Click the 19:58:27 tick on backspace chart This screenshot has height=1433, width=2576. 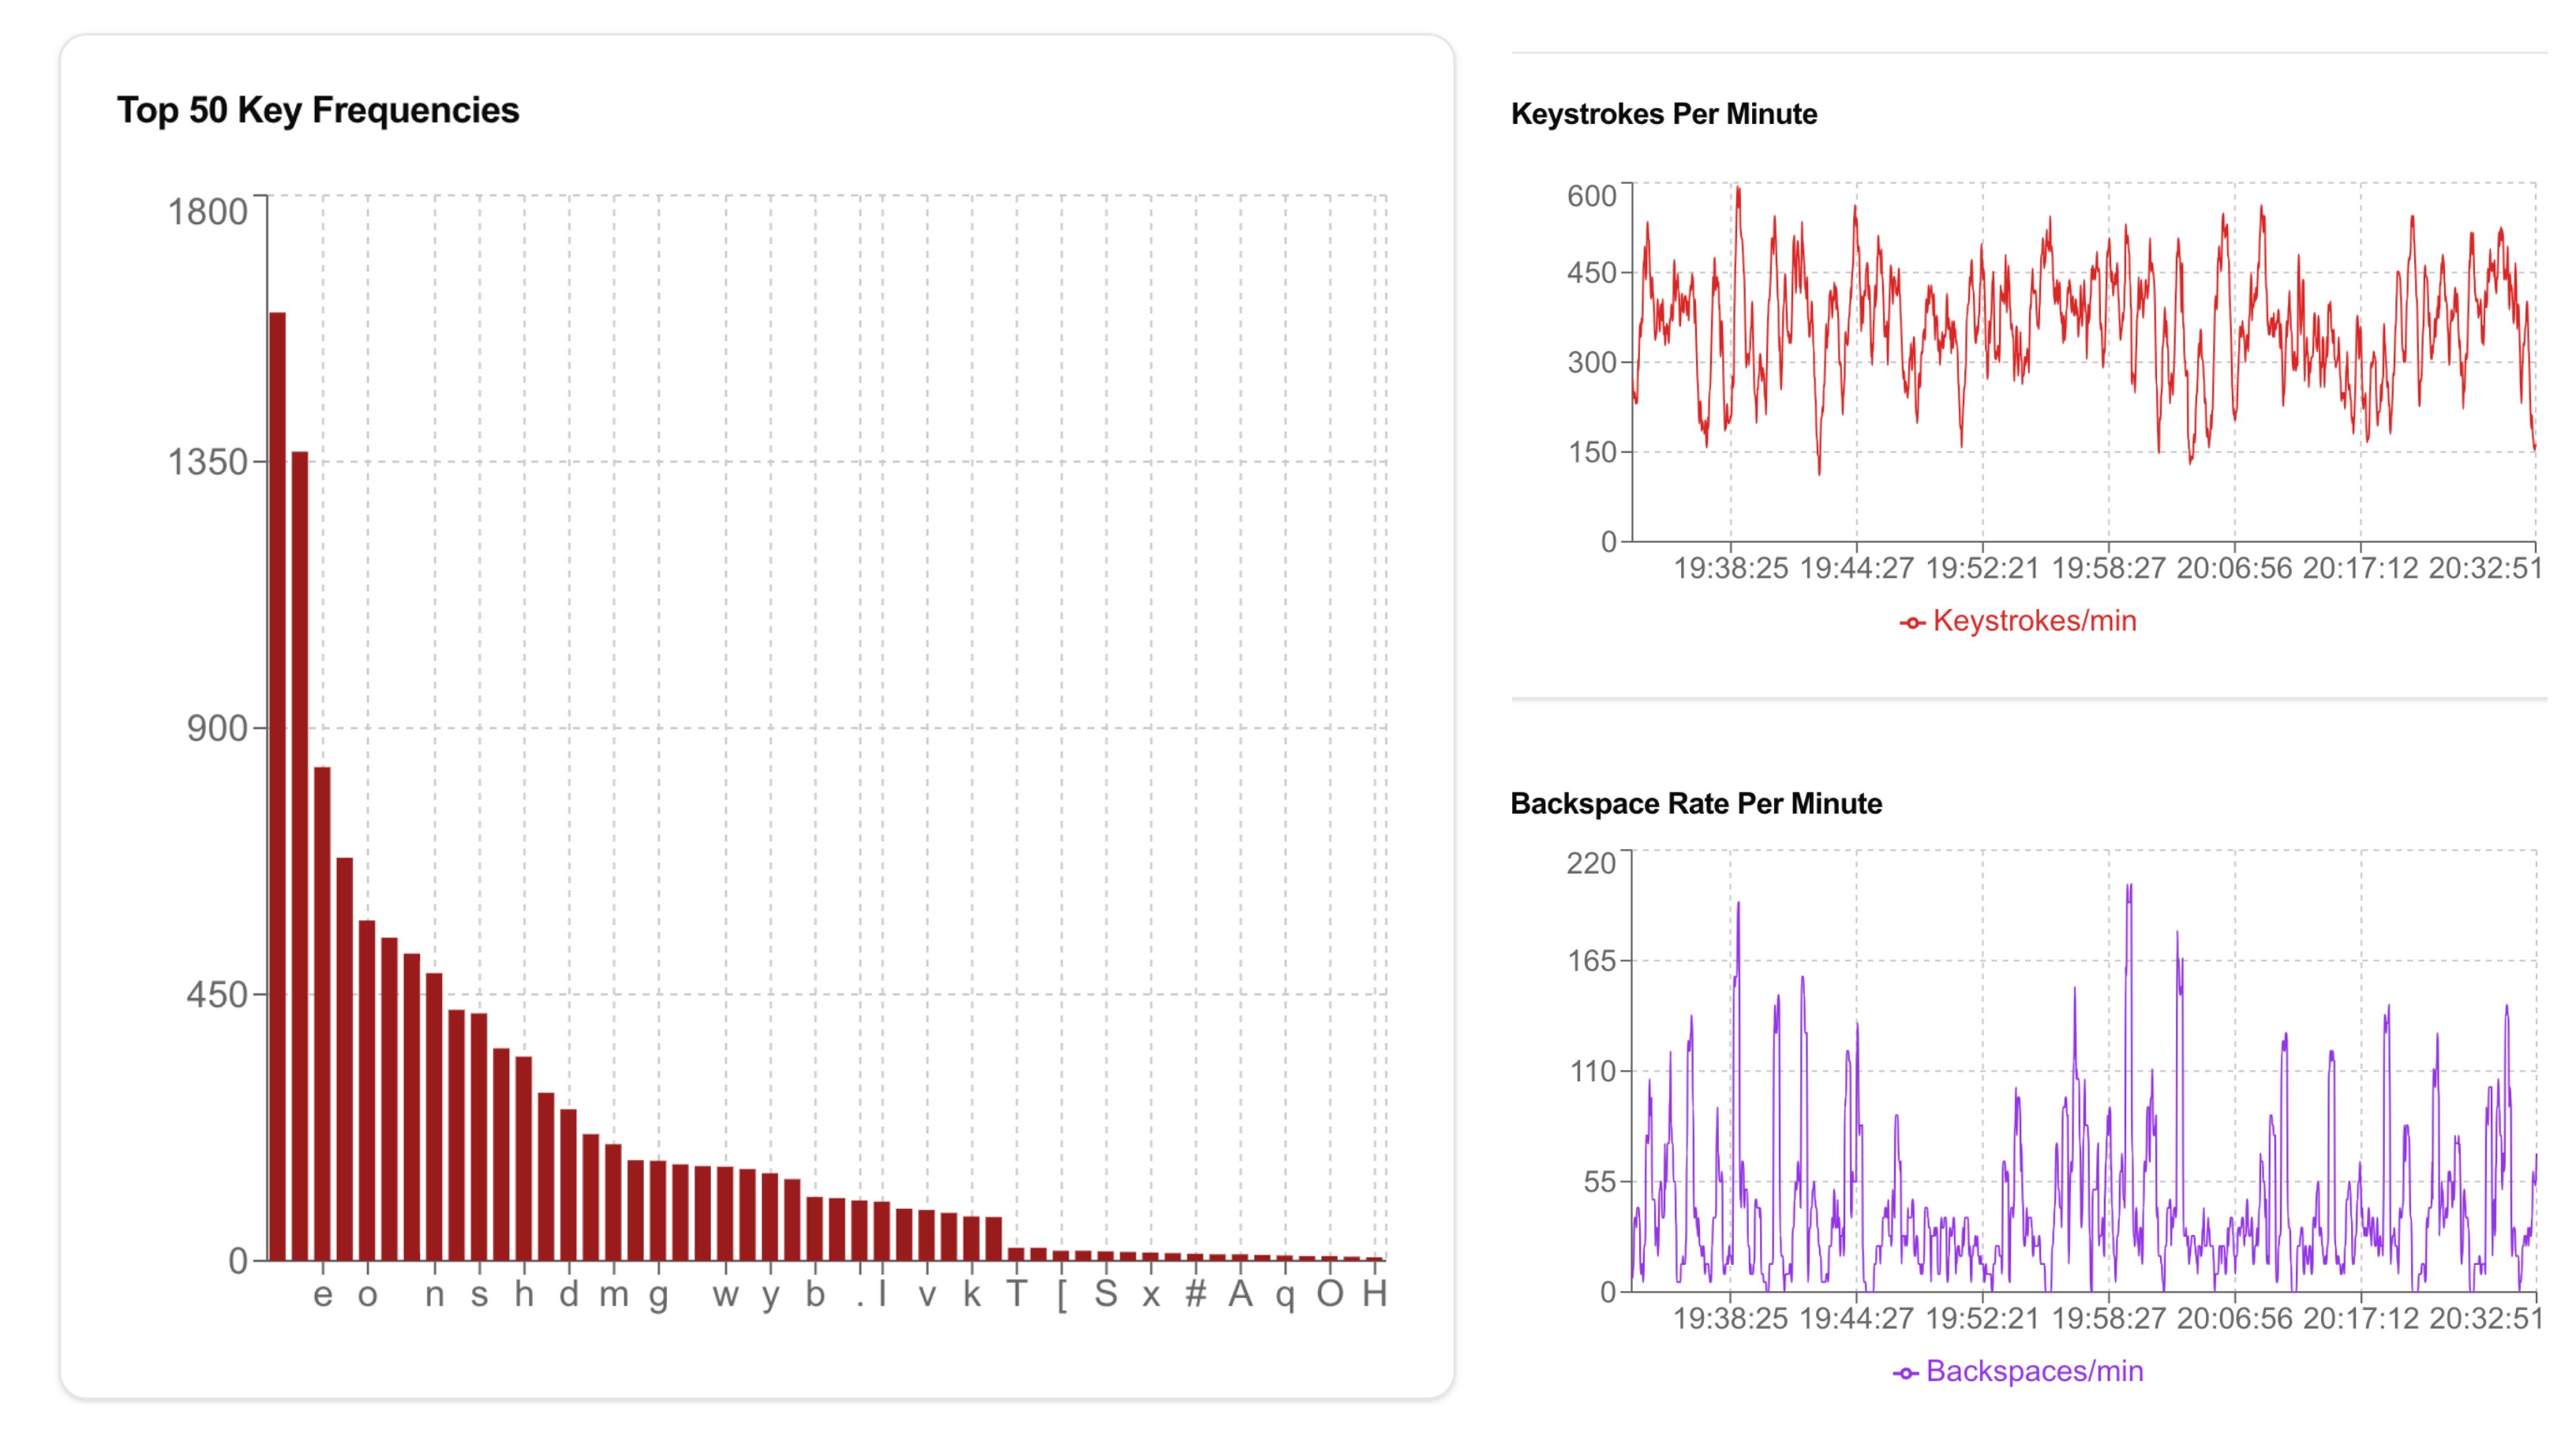coord(2108,1319)
